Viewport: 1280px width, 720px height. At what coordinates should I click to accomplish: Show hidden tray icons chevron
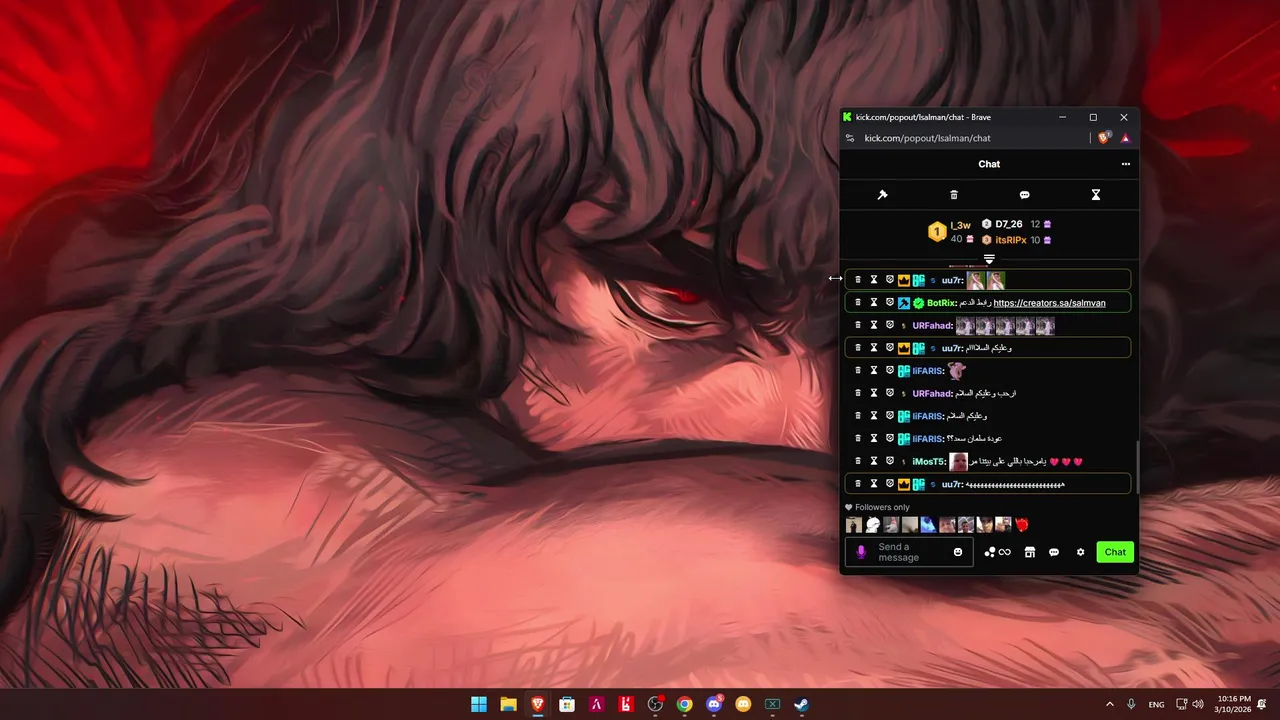pos(1109,704)
